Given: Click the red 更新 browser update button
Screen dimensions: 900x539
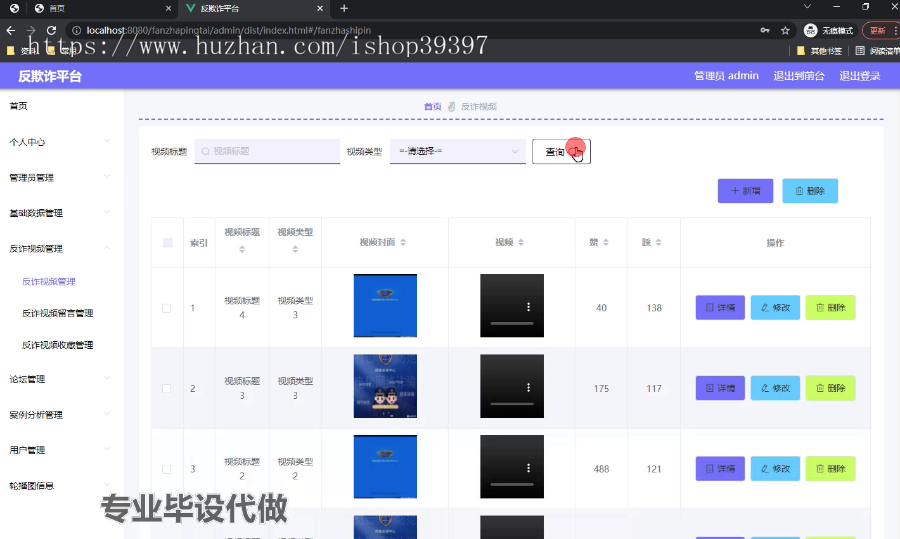Looking at the screenshot, I should pos(880,30).
